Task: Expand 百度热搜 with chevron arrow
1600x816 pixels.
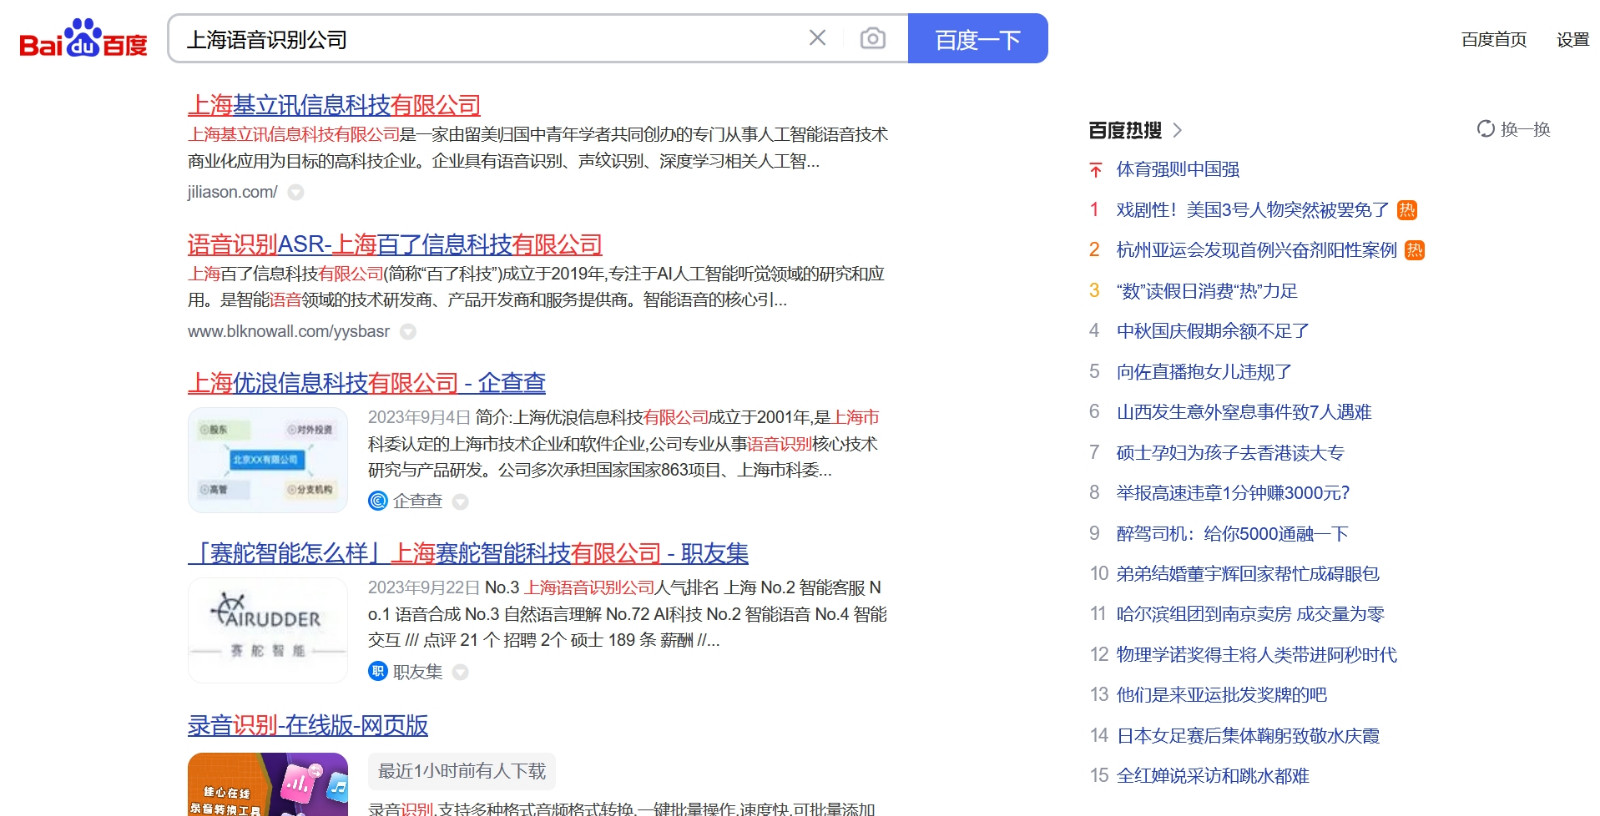Action: [1177, 130]
